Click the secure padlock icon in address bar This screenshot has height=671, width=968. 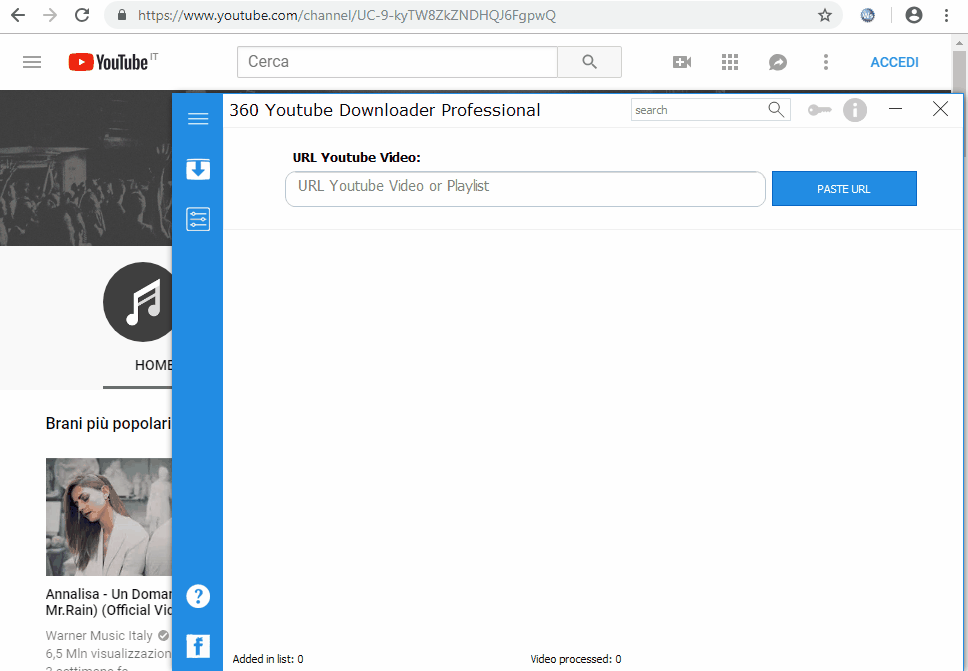pos(122,15)
